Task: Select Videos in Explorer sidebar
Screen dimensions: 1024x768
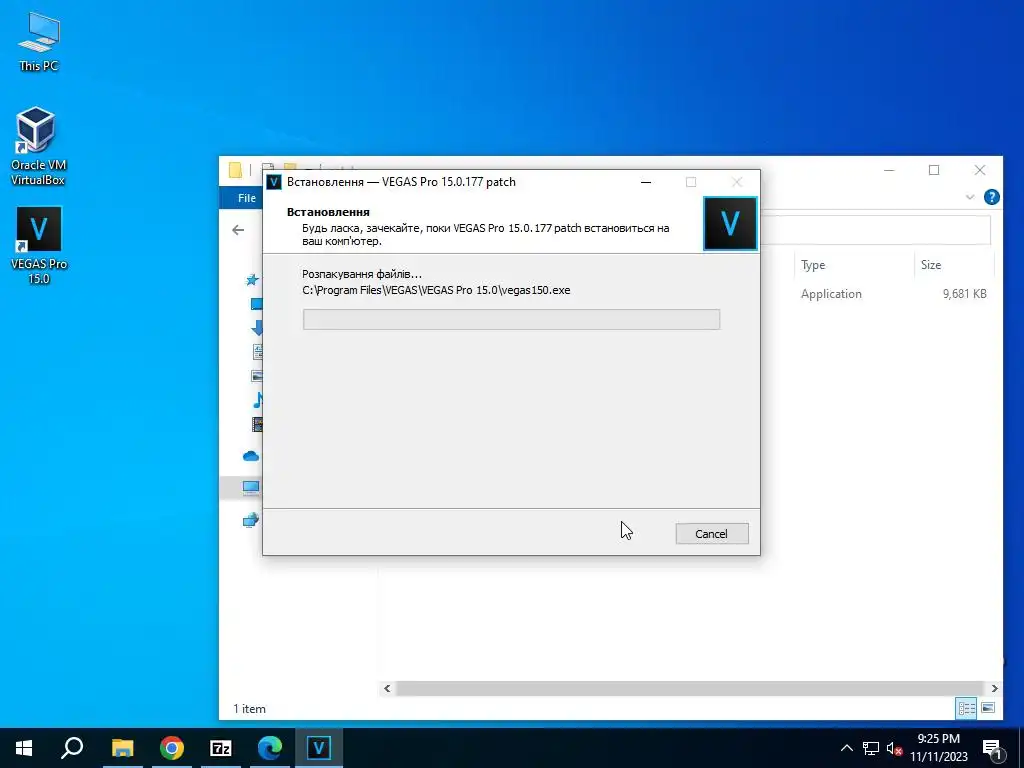Action: (x=257, y=424)
